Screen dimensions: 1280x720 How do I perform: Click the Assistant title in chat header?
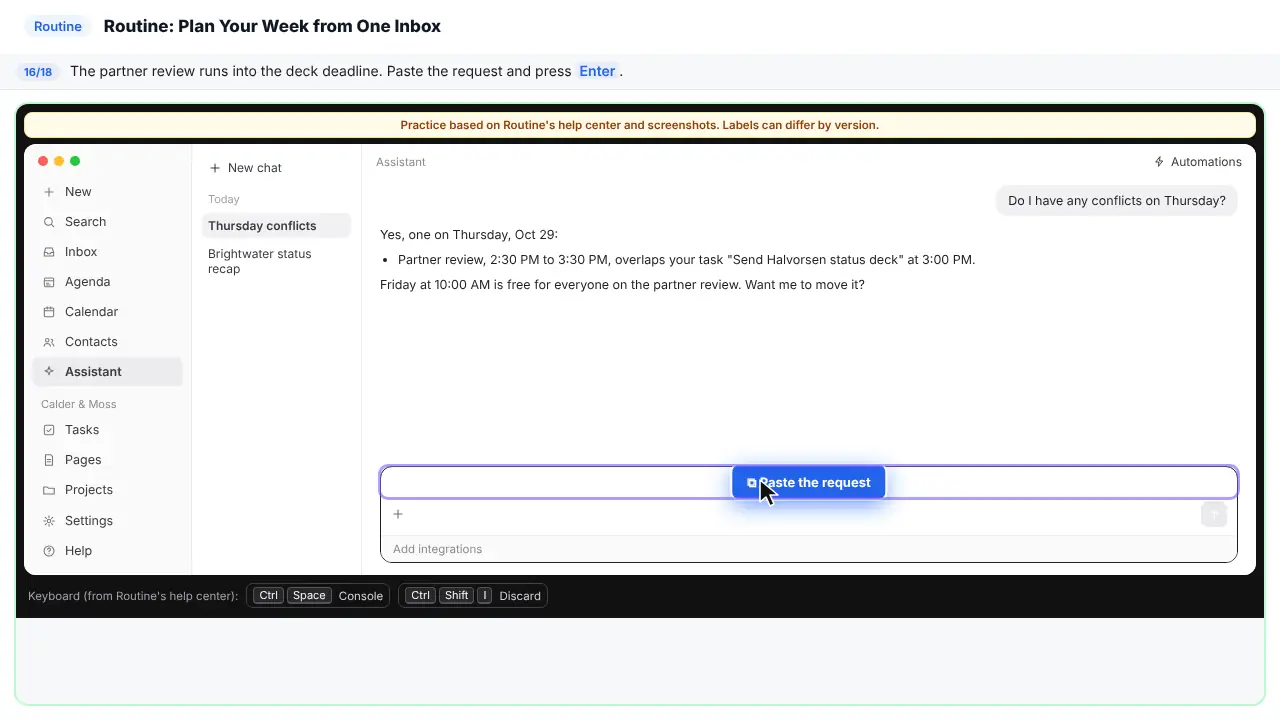pyautogui.click(x=401, y=162)
